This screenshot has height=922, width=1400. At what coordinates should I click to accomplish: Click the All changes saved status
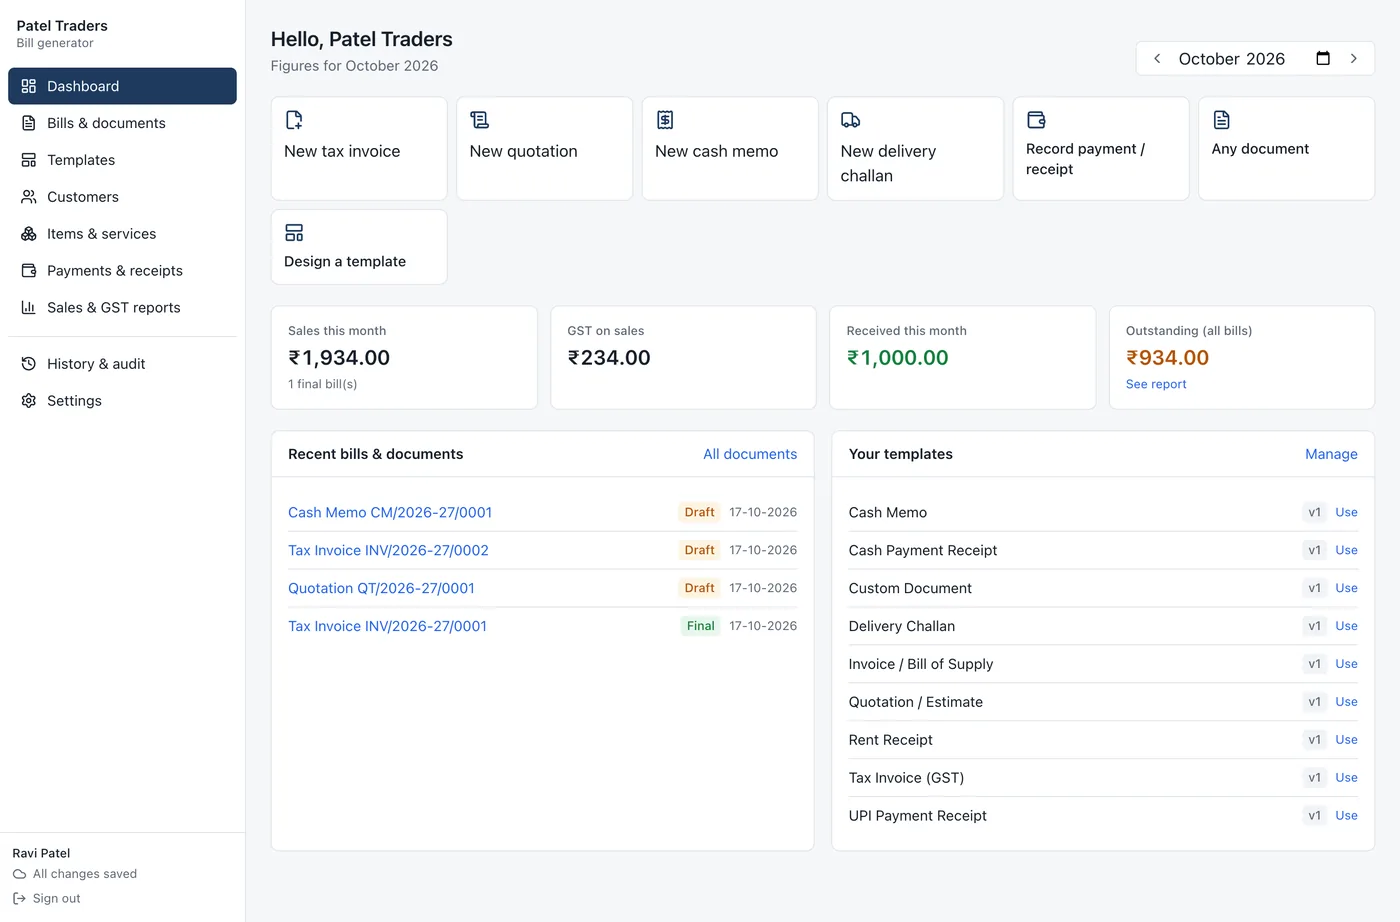[75, 874]
